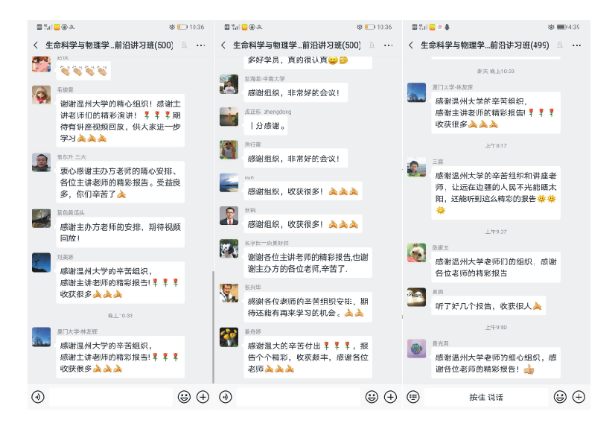Tap the plus attachment icon in left chat

point(203,397)
